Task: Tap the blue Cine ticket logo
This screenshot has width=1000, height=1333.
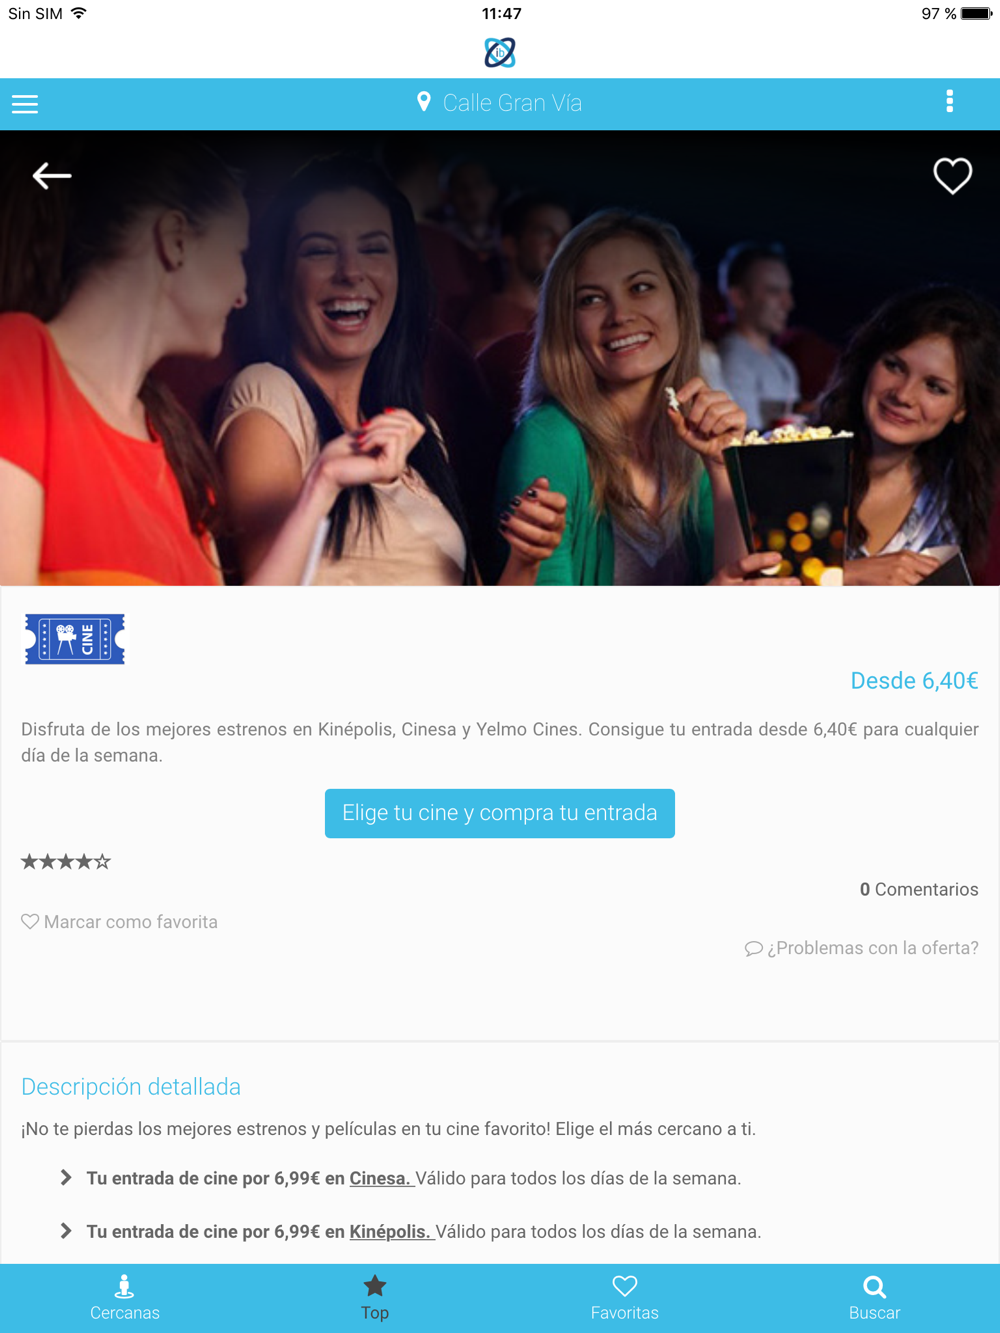Action: click(75, 639)
